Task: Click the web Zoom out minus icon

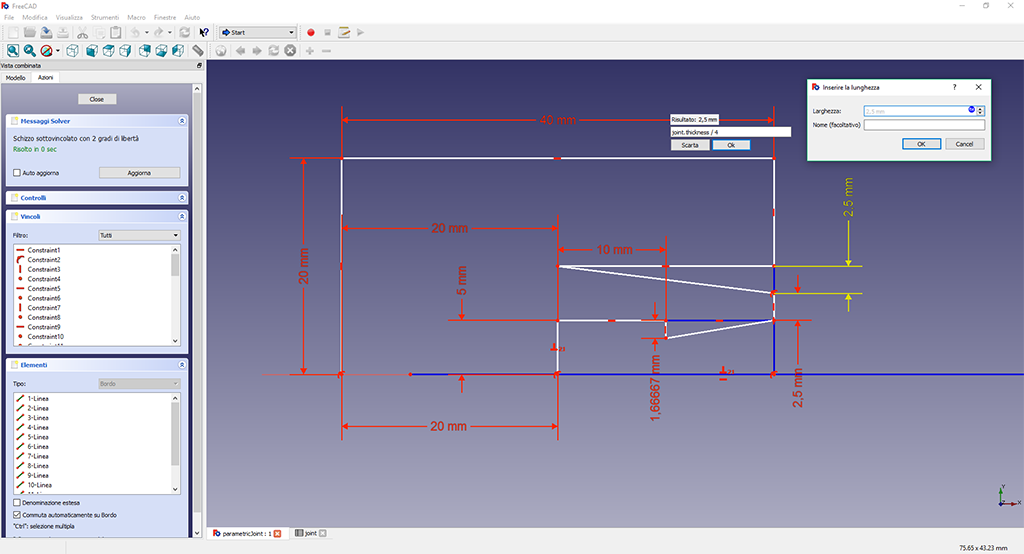Action: pyautogui.click(x=326, y=50)
